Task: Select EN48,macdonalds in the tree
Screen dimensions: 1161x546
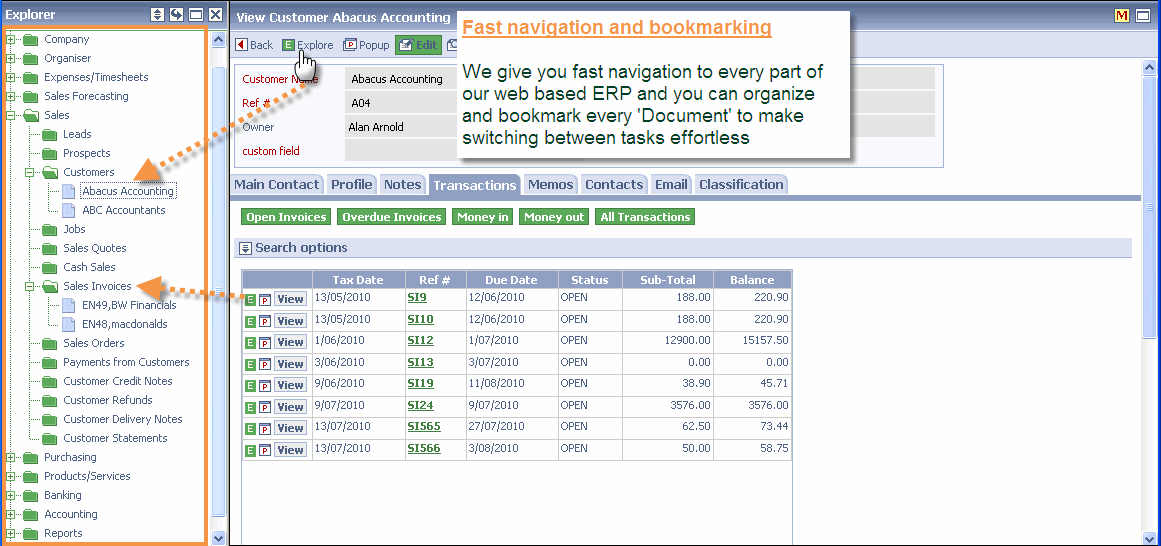Action: (x=124, y=324)
